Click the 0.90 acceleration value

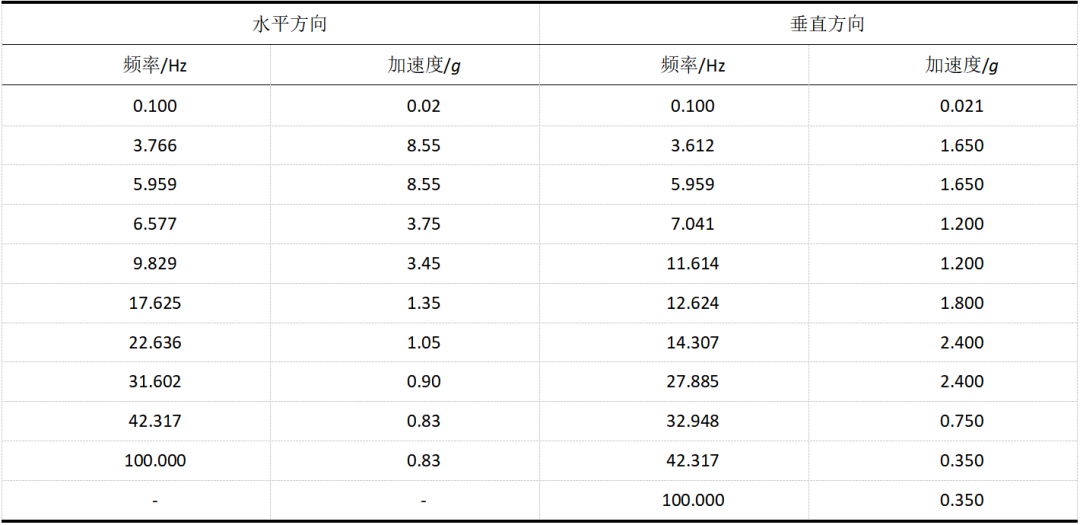tap(423, 382)
